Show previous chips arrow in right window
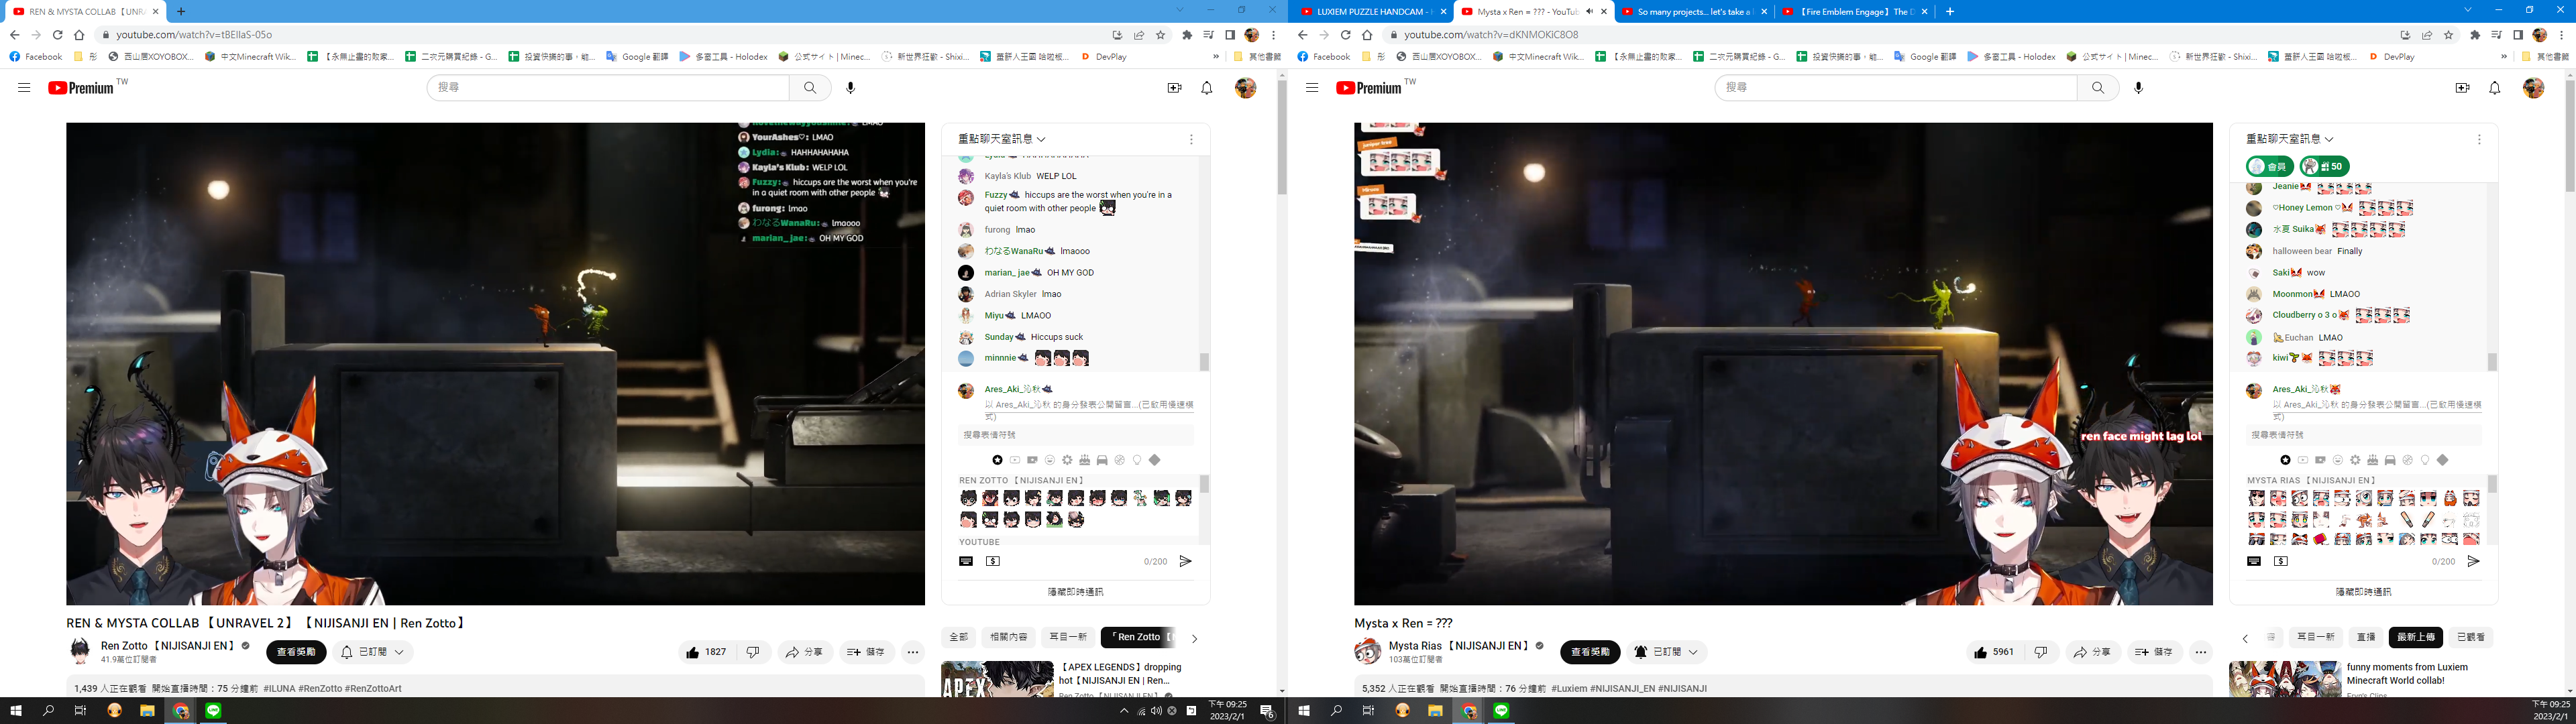Image resolution: width=2576 pixels, height=724 pixels. click(x=2245, y=638)
